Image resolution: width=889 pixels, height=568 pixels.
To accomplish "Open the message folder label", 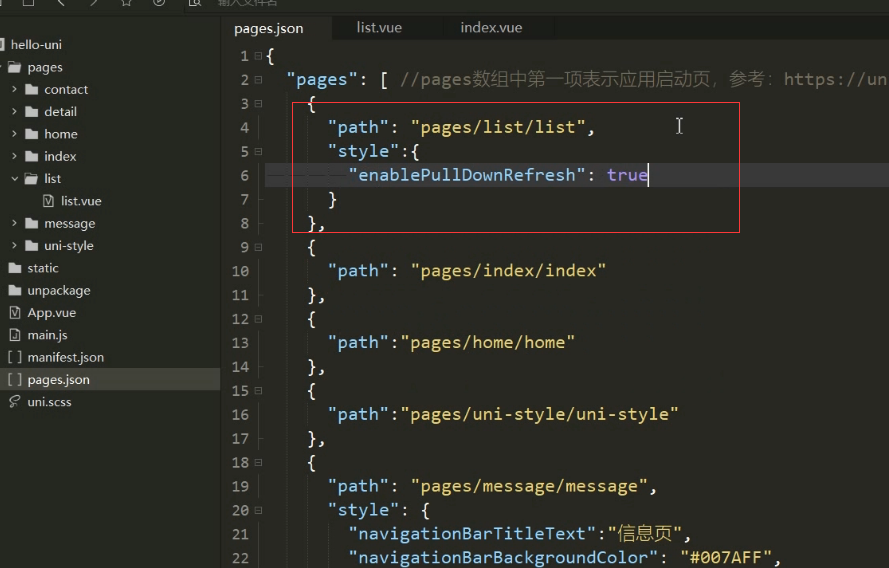I will point(70,223).
